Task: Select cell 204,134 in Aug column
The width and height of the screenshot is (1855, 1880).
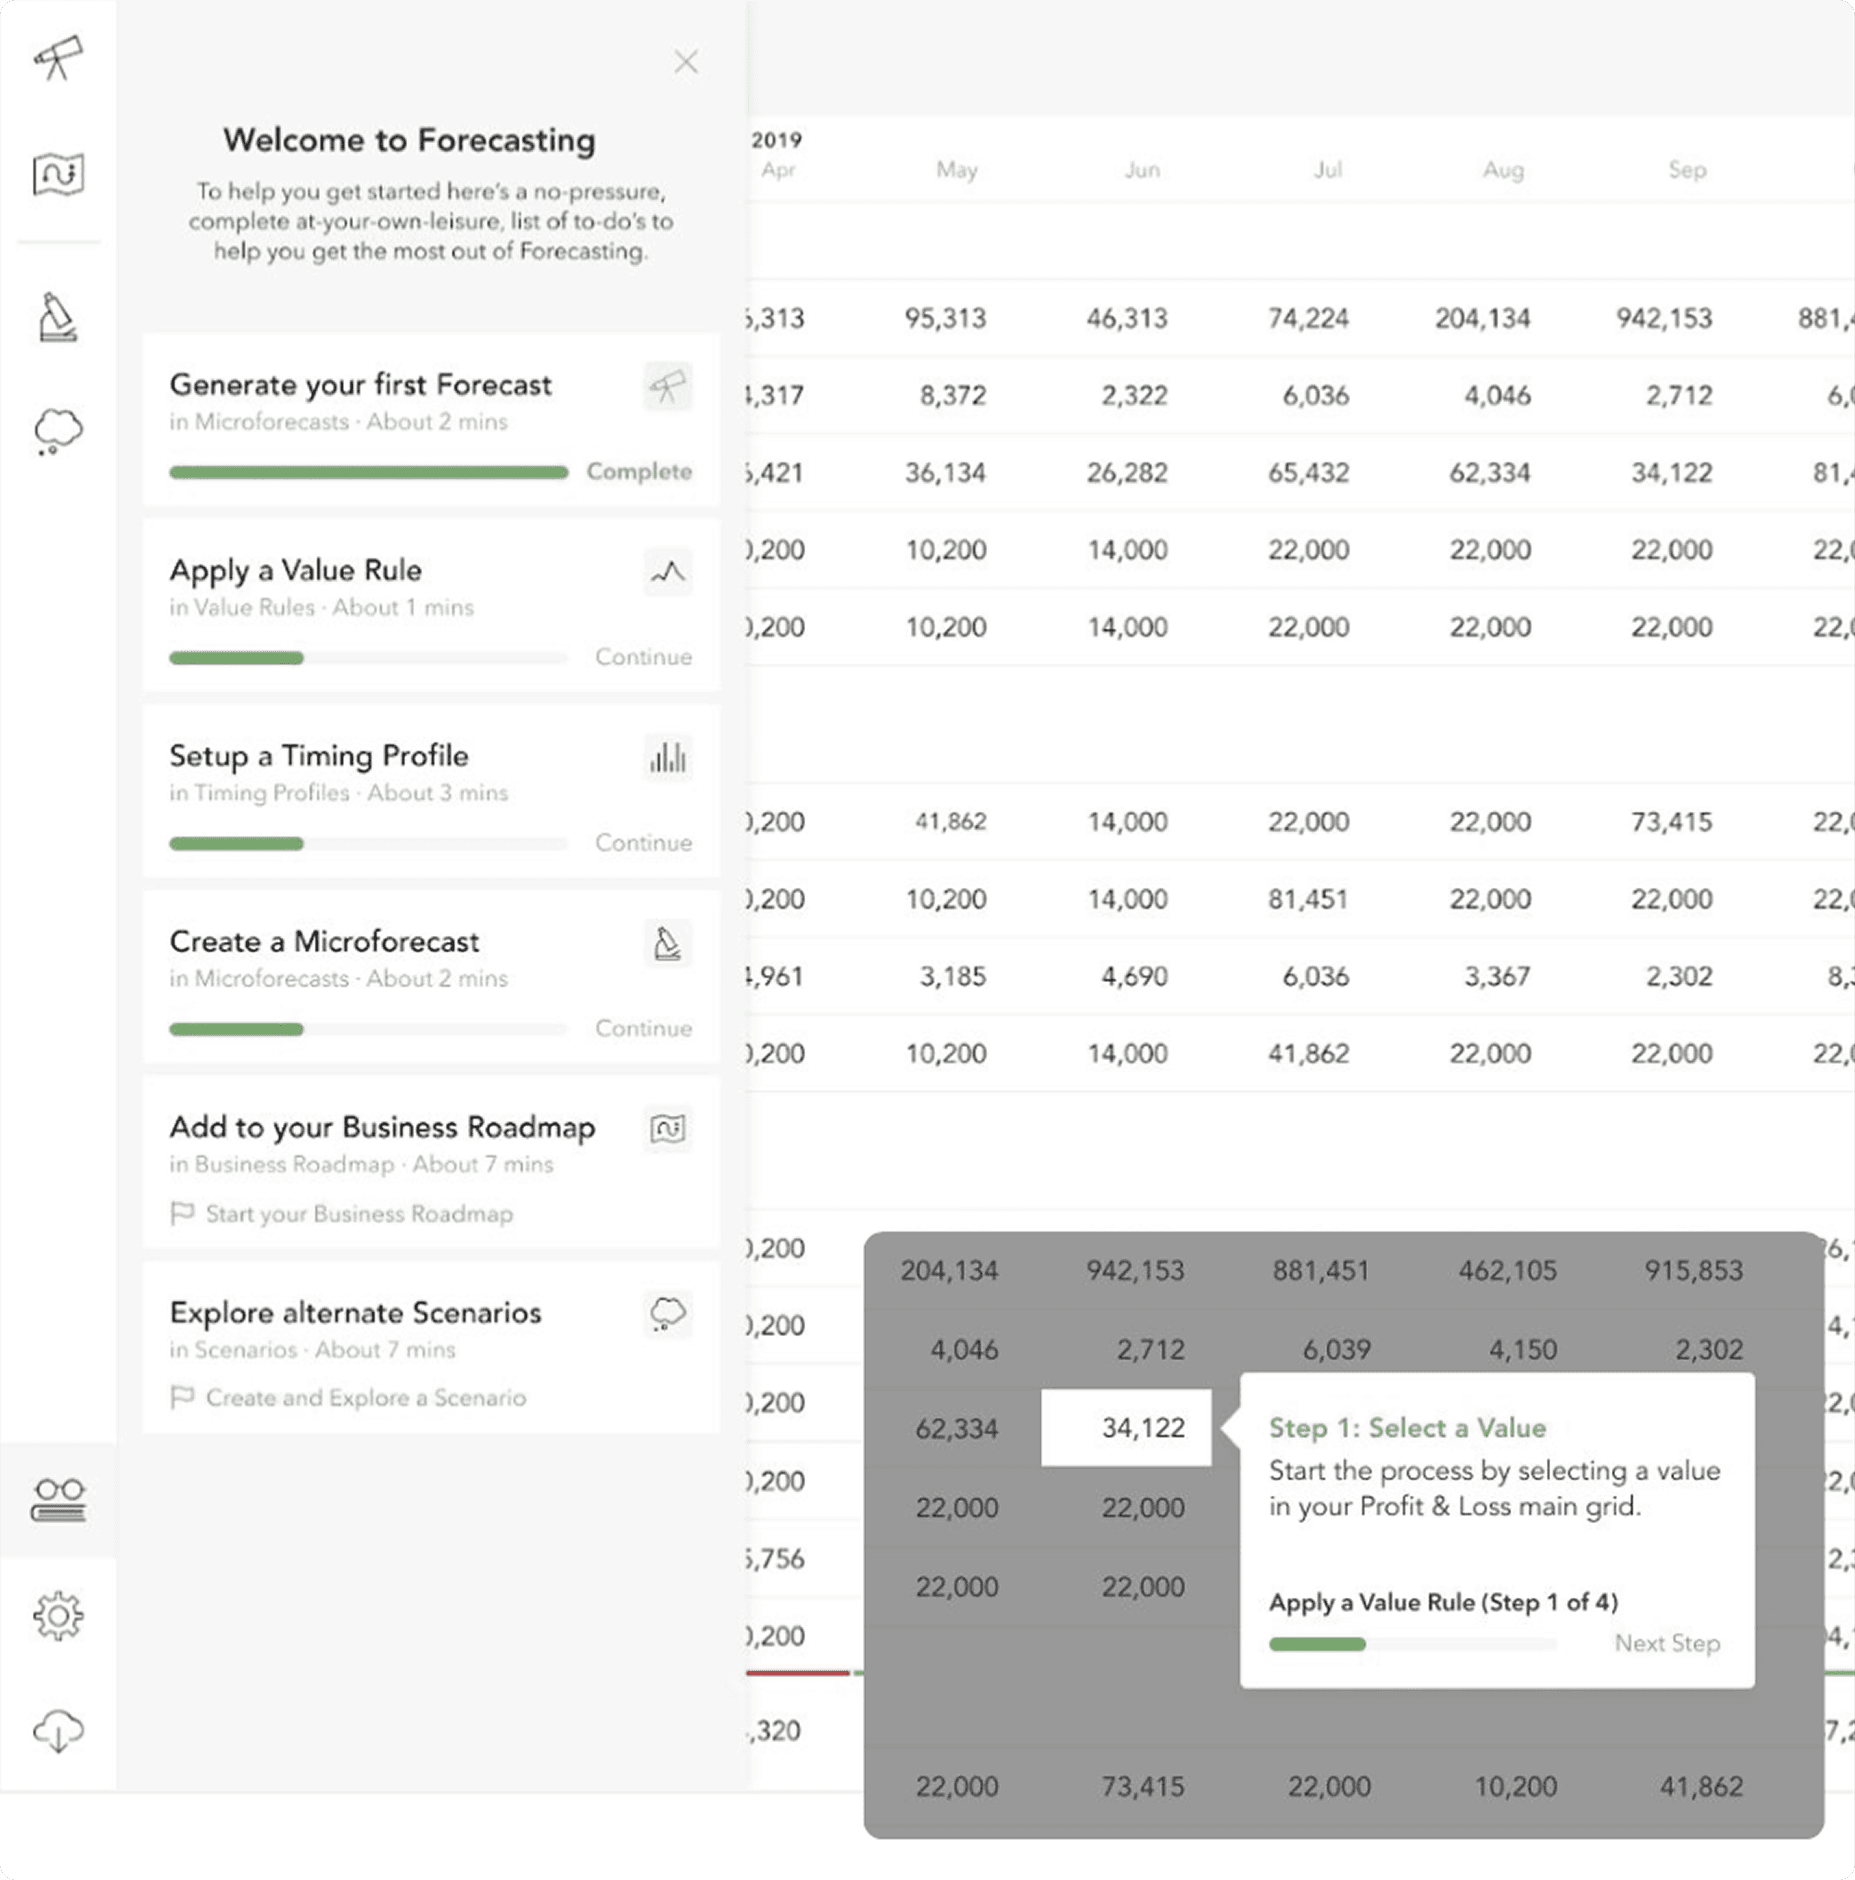Action: (x=1483, y=318)
